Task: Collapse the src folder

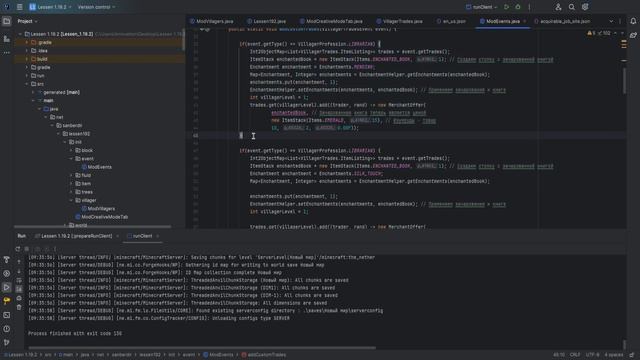Action: coord(27,84)
